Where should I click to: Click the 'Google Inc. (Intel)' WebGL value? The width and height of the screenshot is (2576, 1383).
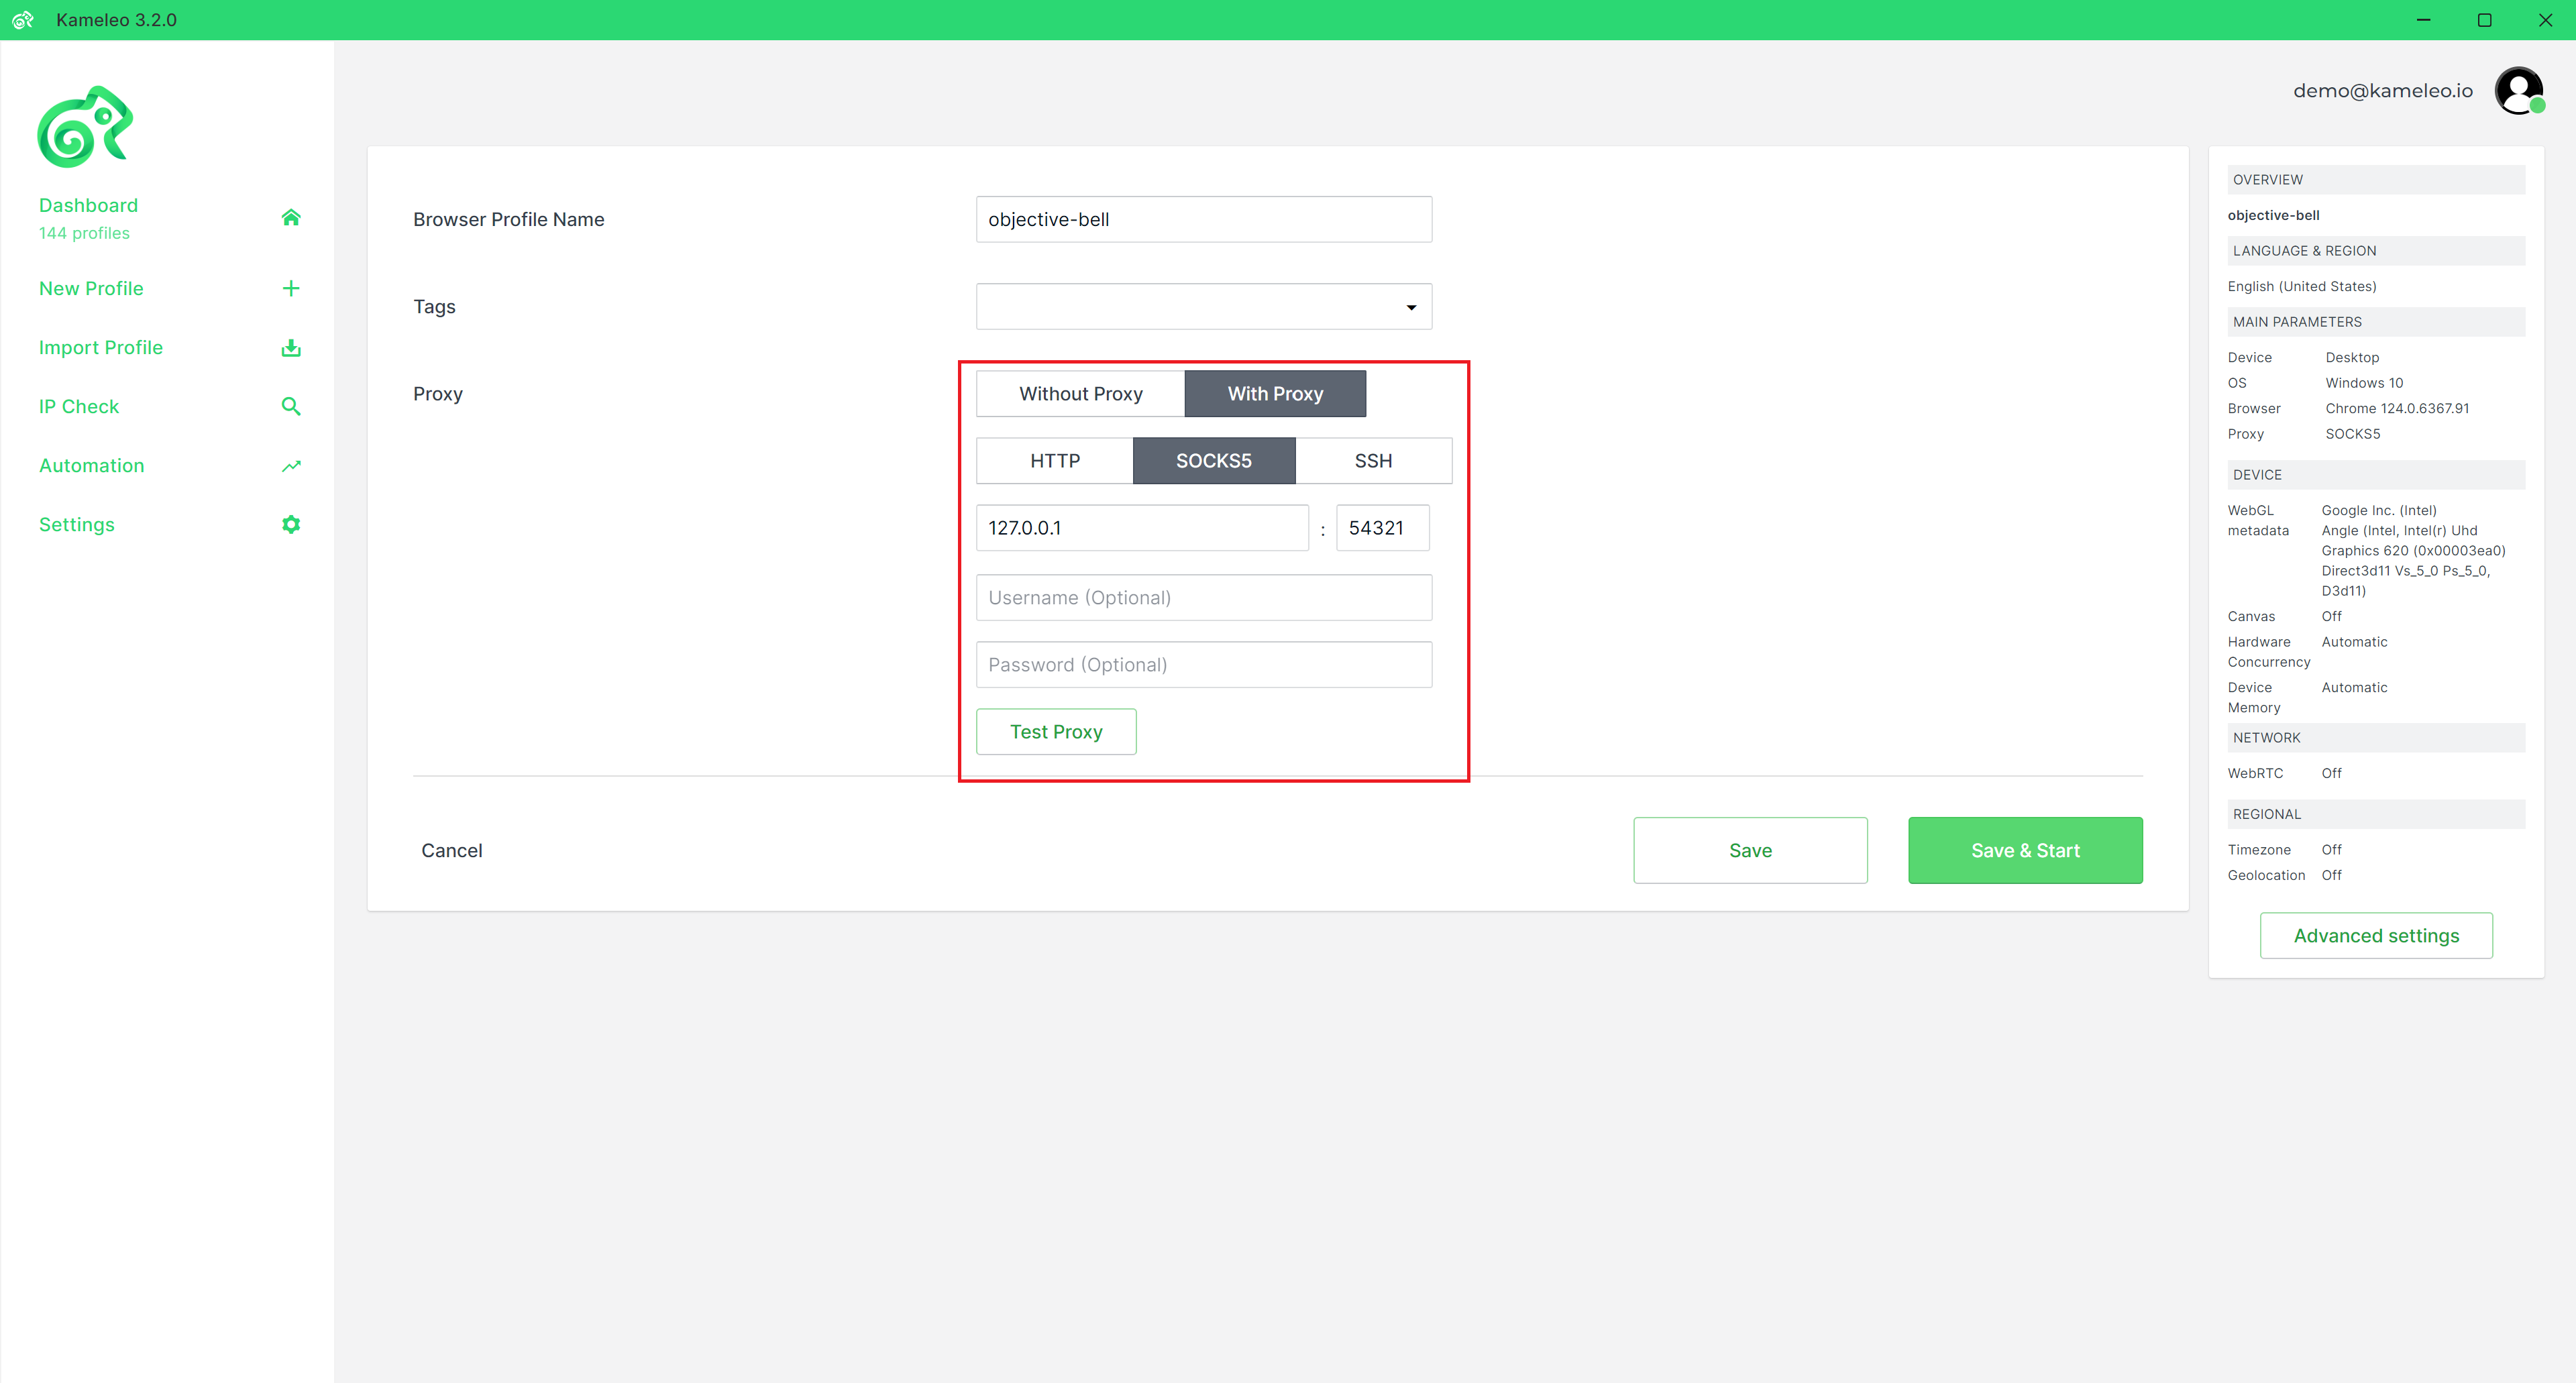coord(2379,510)
